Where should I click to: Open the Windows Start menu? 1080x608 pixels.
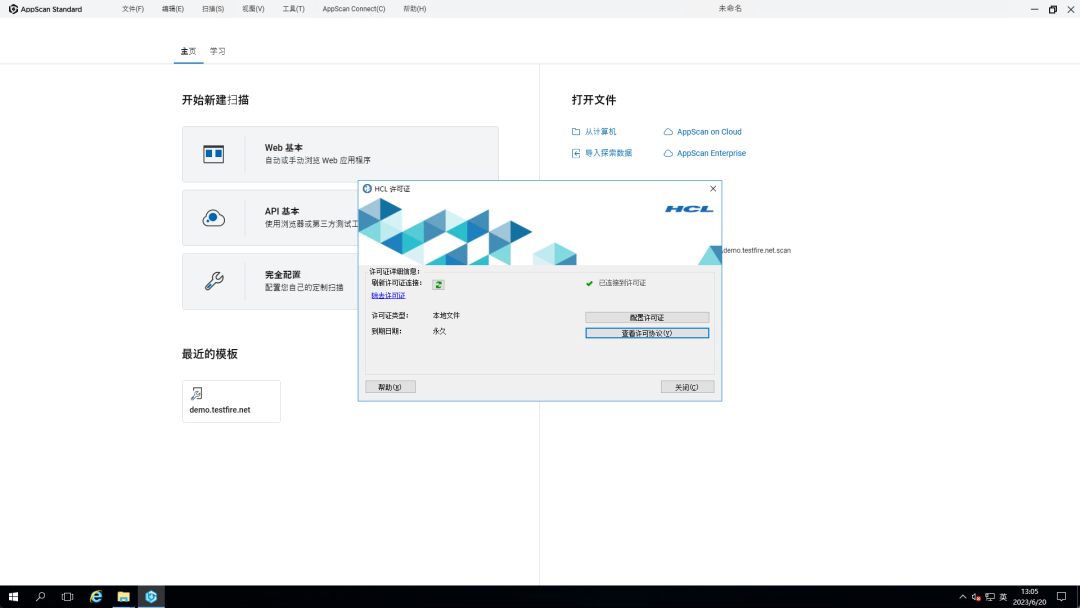13,596
